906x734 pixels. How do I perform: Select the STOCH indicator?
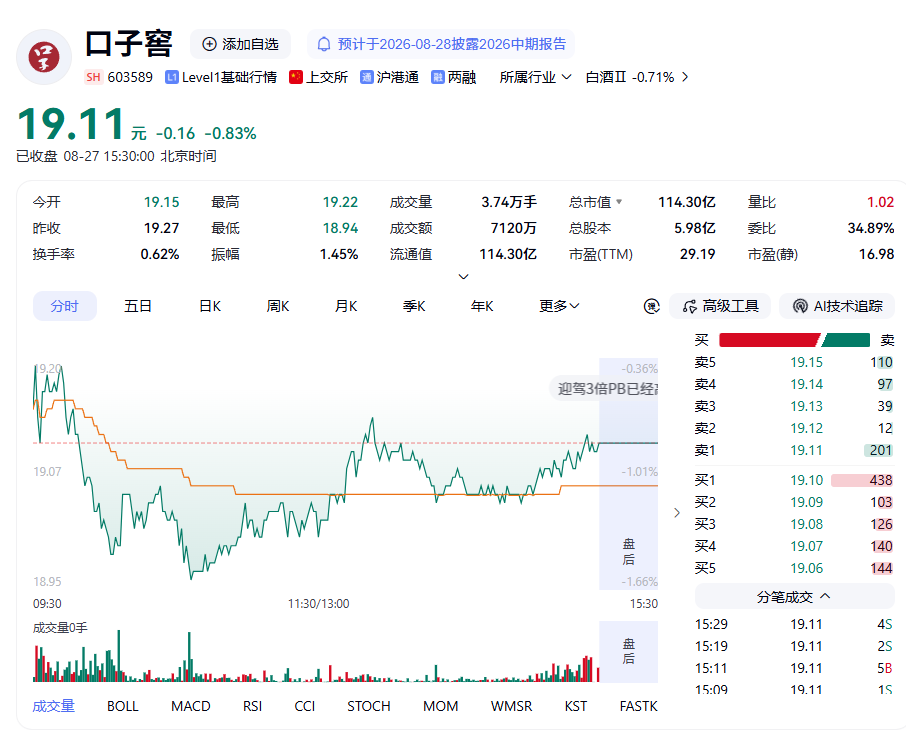point(369,706)
